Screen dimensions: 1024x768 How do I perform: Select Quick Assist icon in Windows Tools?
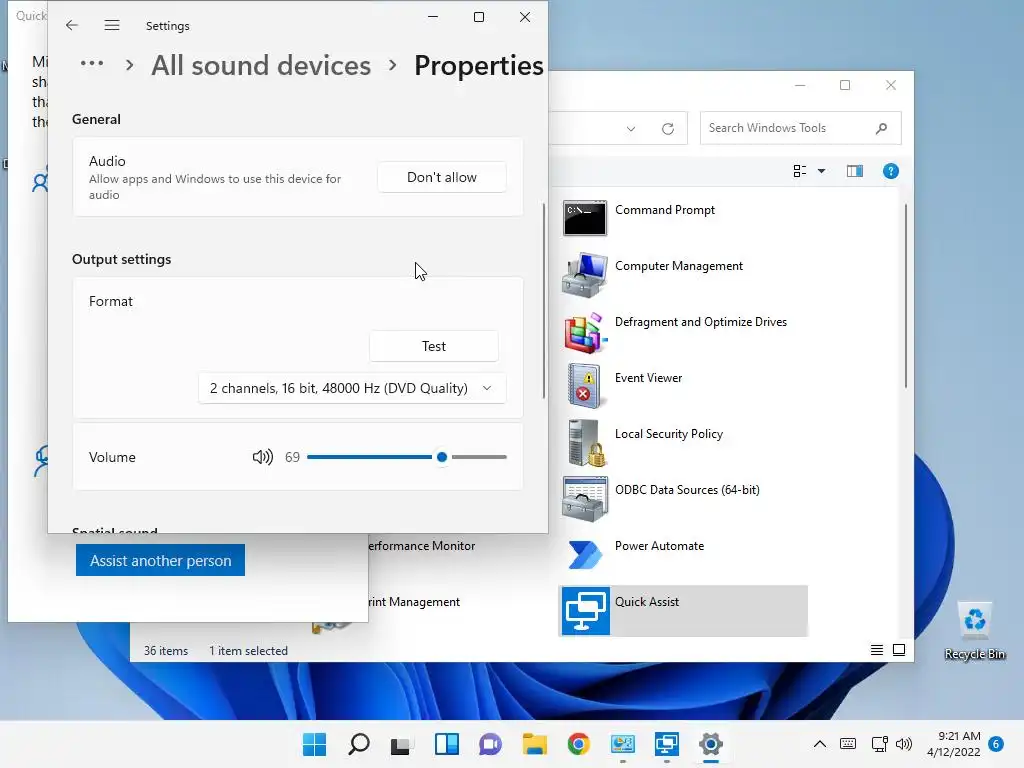pos(586,611)
